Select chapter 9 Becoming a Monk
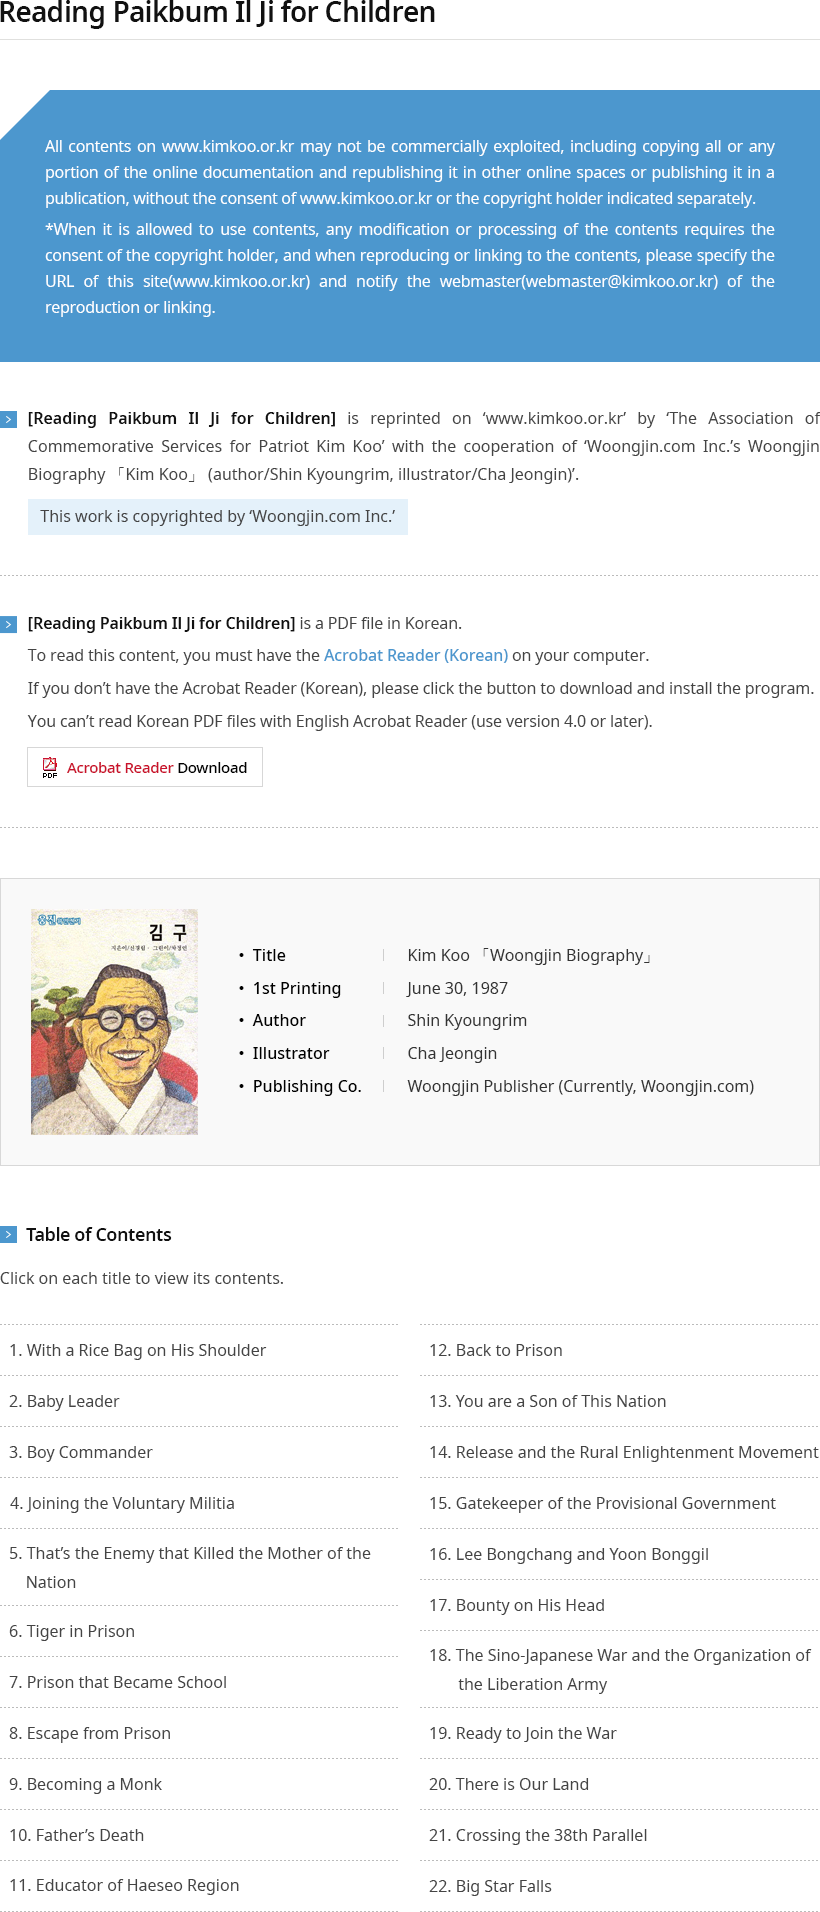The width and height of the screenshot is (820, 1912). pyautogui.click(x=85, y=1784)
